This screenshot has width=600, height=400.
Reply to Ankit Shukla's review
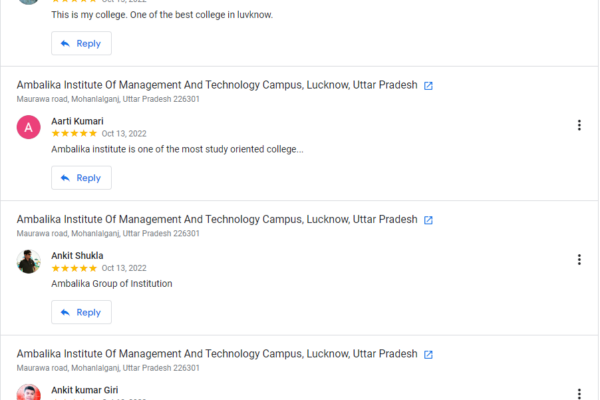tap(81, 312)
